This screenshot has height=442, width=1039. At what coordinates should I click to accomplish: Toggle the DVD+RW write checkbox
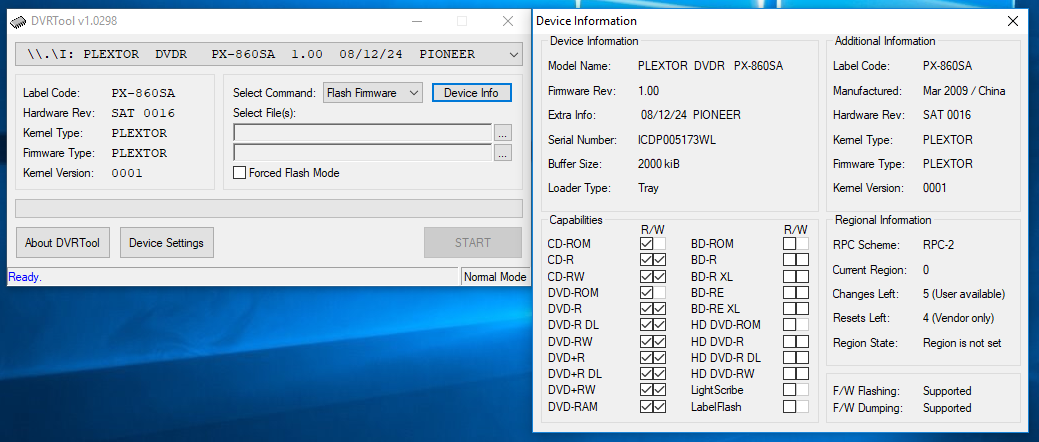point(659,390)
